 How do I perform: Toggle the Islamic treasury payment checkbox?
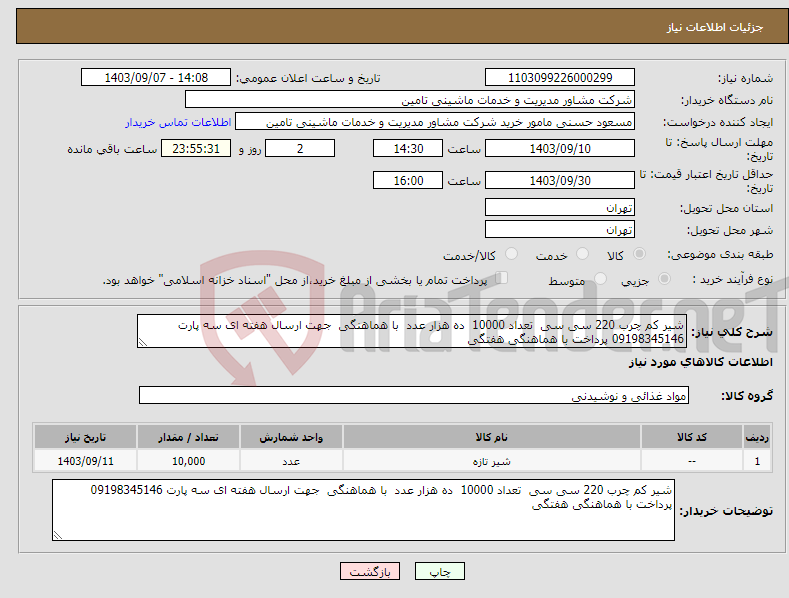[x=502, y=278]
